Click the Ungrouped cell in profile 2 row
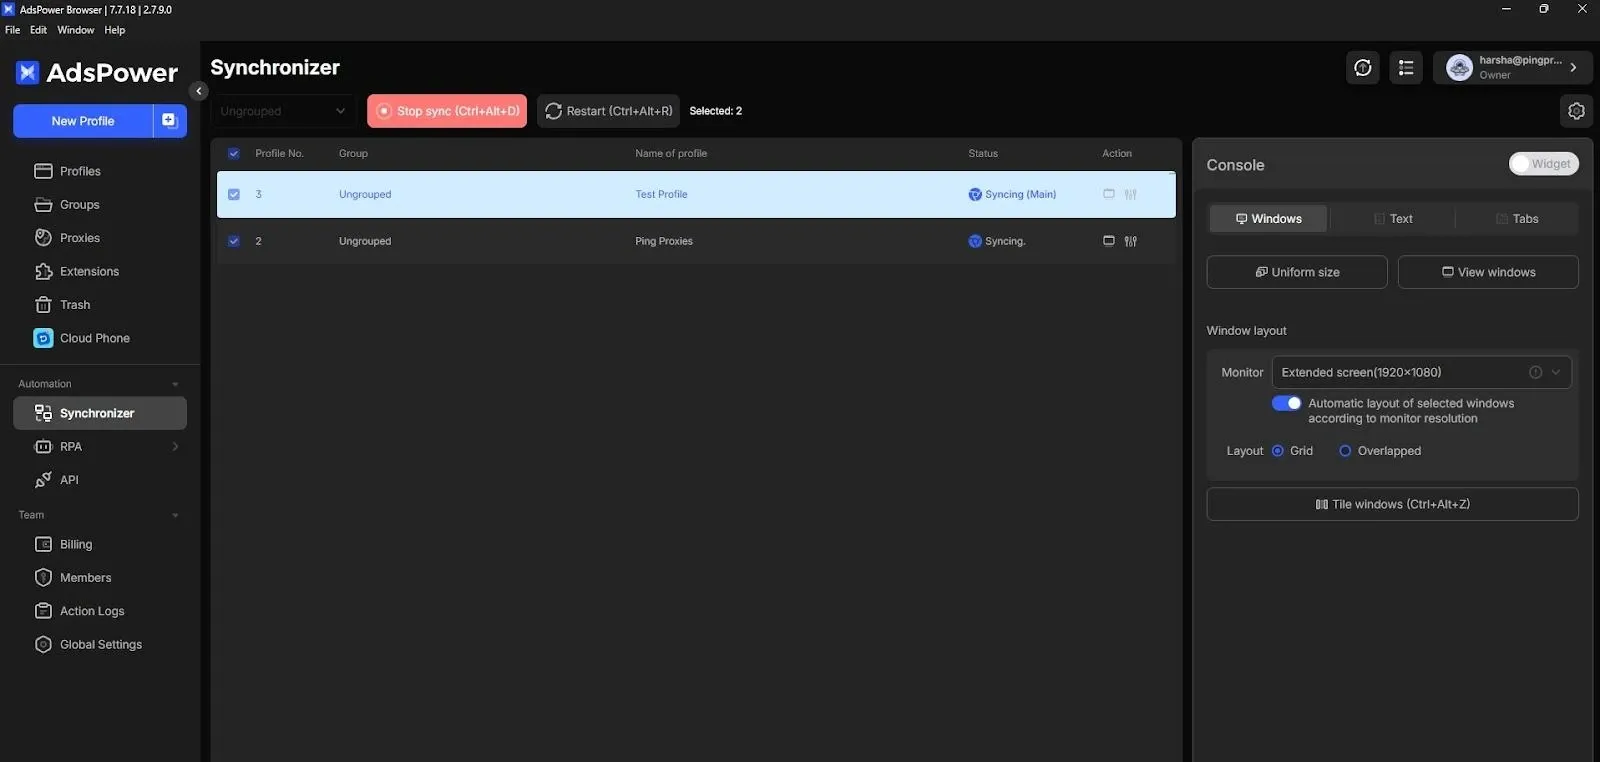This screenshot has width=1600, height=762. pyautogui.click(x=365, y=241)
